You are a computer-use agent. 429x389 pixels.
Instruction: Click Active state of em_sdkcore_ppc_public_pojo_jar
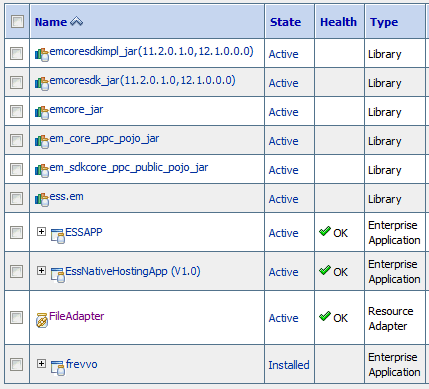[283, 170]
